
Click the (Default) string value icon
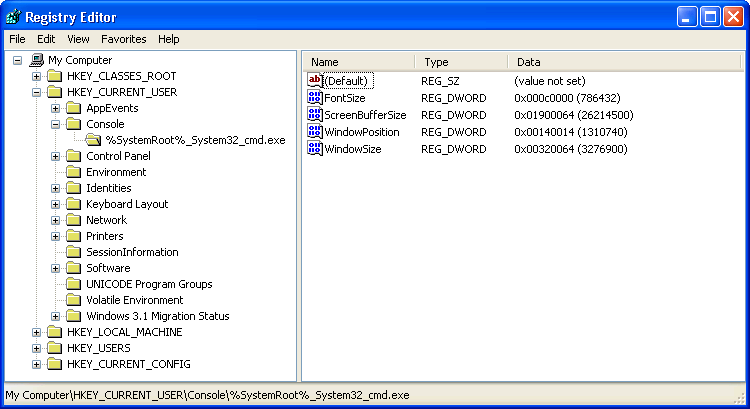point(315,81)
